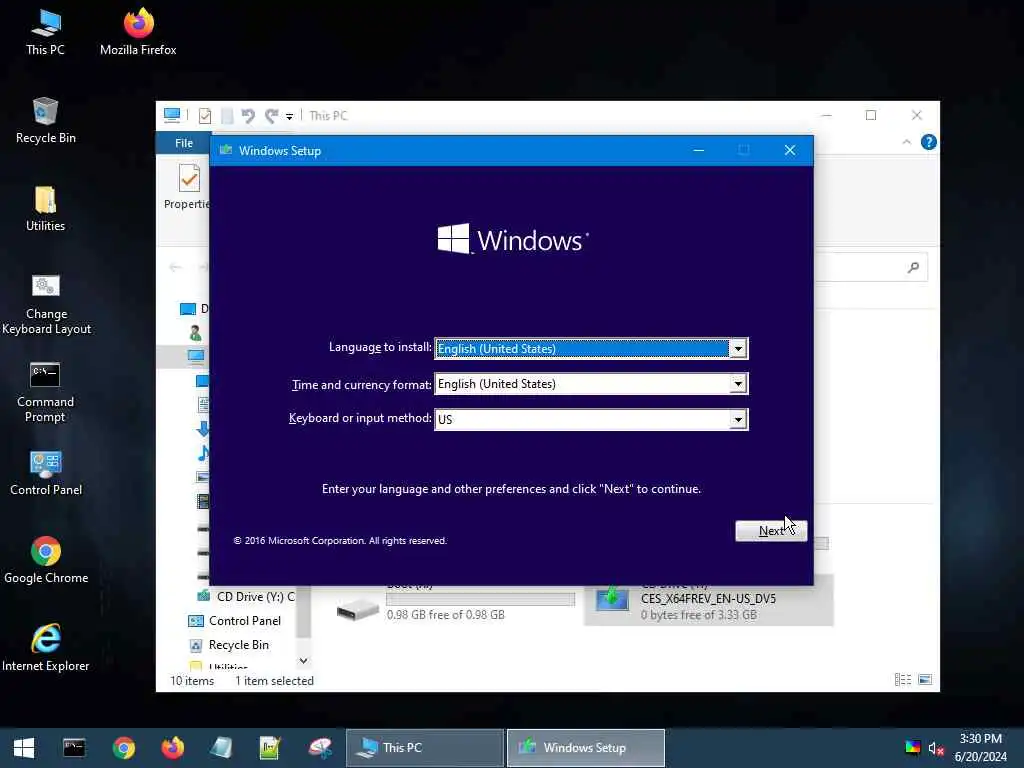
Task: Launch Firefox from the taskbar
Action: point(172,748)
